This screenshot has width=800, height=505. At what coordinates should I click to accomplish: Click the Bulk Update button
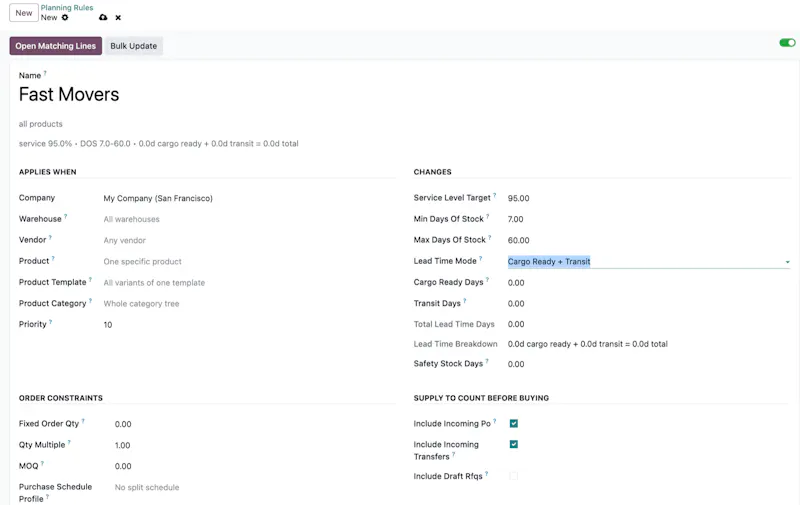(x=134, y=46)
